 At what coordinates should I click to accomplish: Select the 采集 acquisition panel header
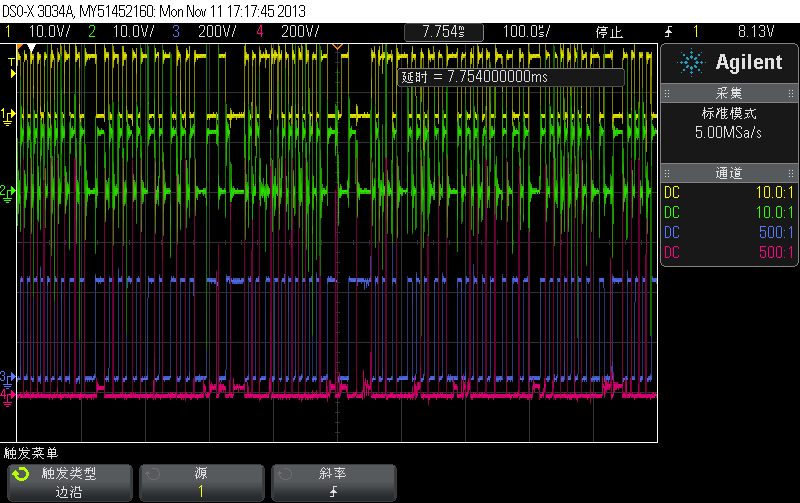pos(727,93)
